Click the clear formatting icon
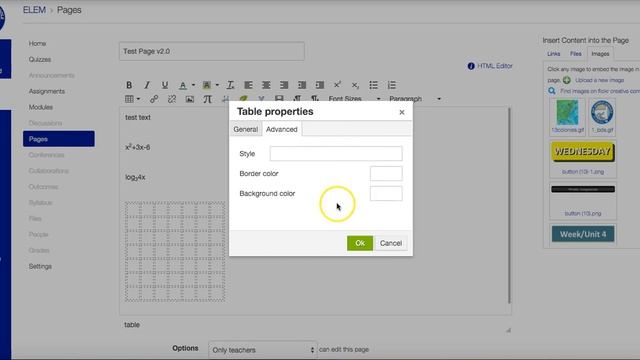Screen dimensions: 640x360 pos(230,85)
